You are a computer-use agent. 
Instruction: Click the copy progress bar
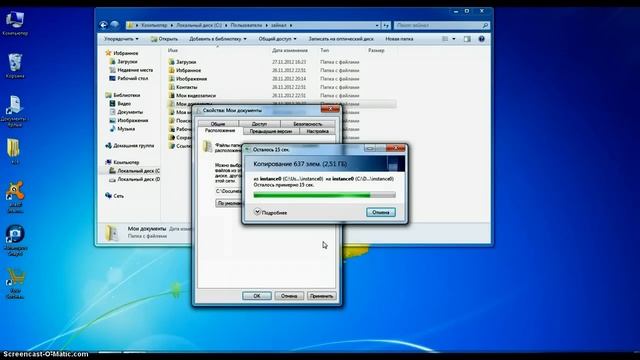point(324,195)
